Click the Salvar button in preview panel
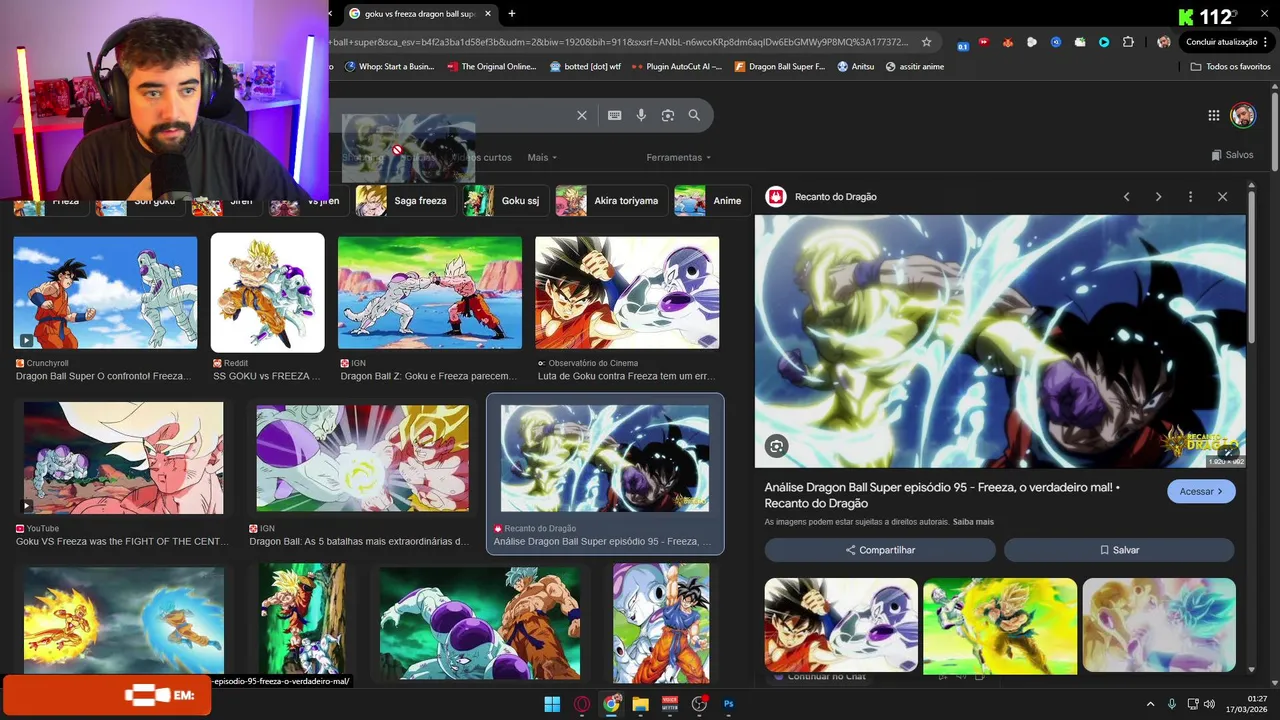 [1119, 550]
